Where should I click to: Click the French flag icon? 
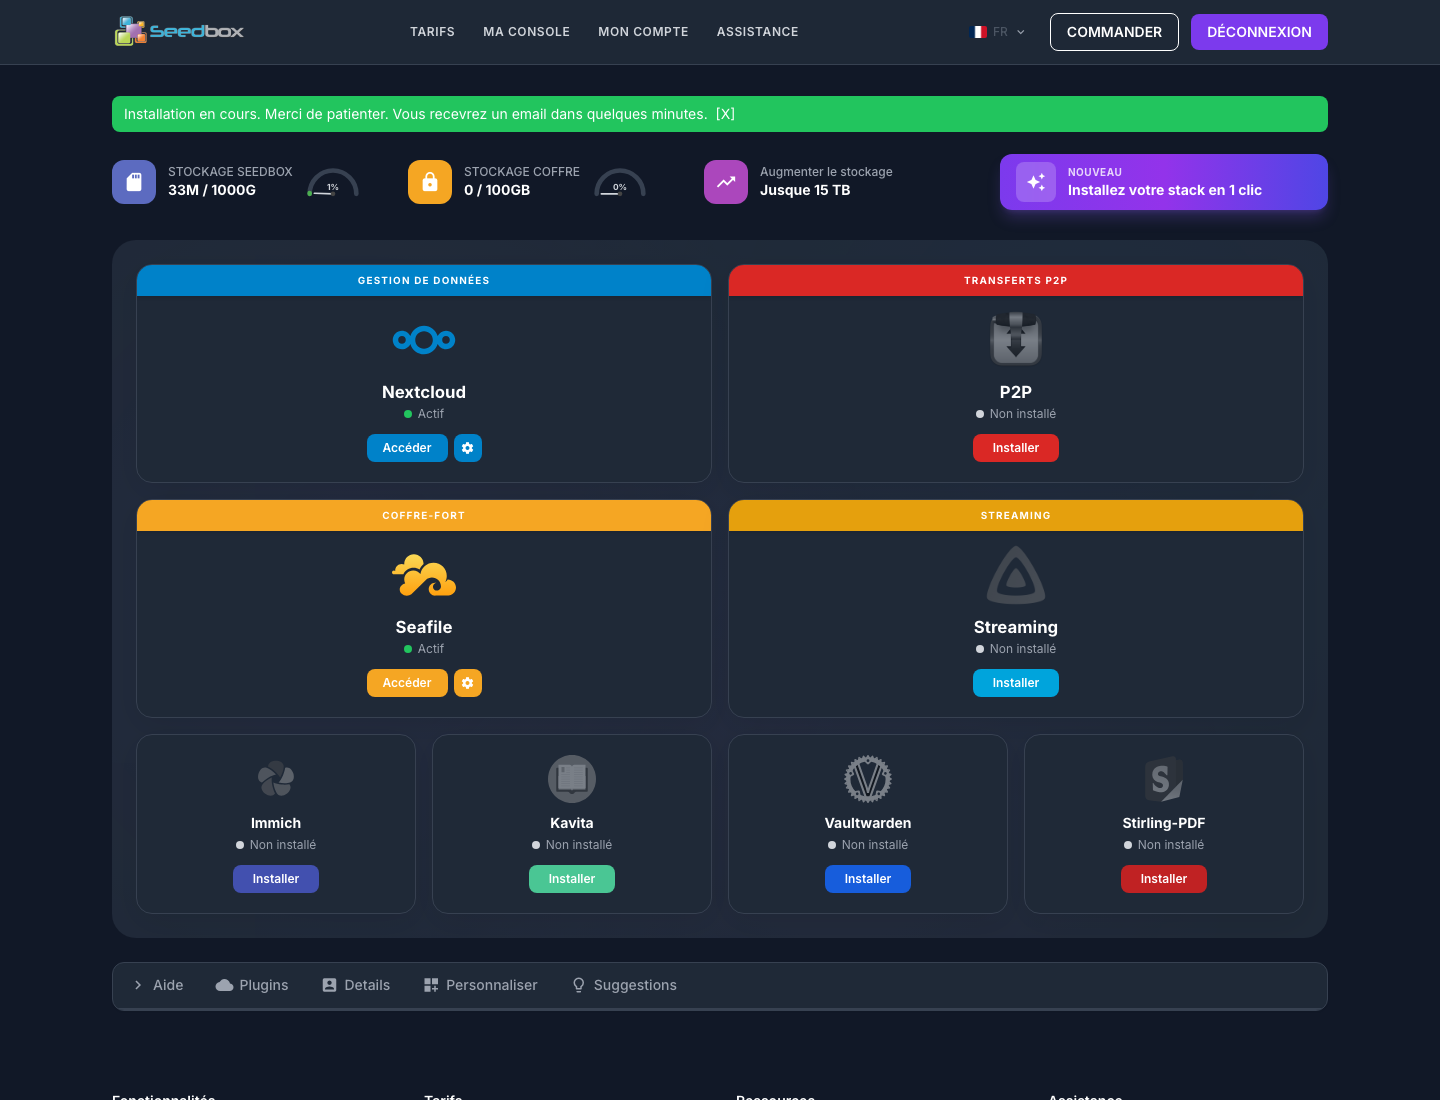point(980,32)
